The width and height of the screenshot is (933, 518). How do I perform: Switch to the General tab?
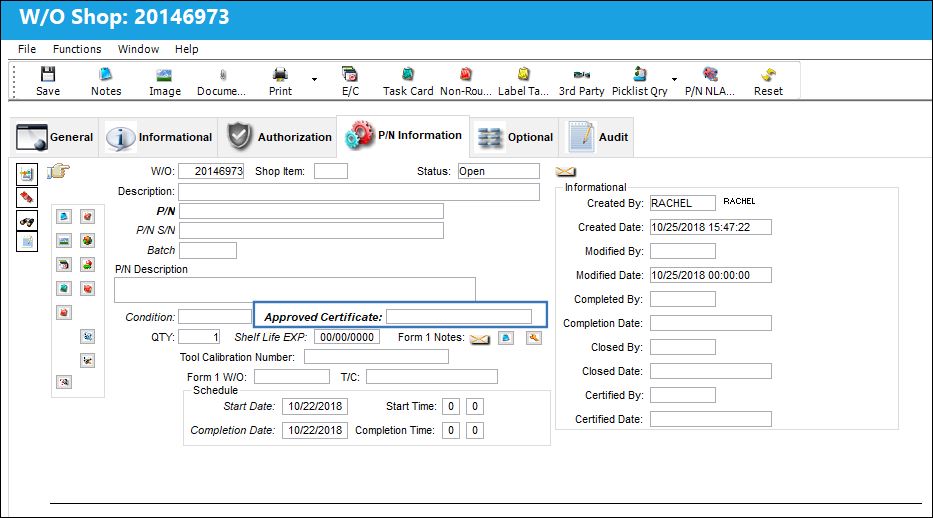coord(55,137)
